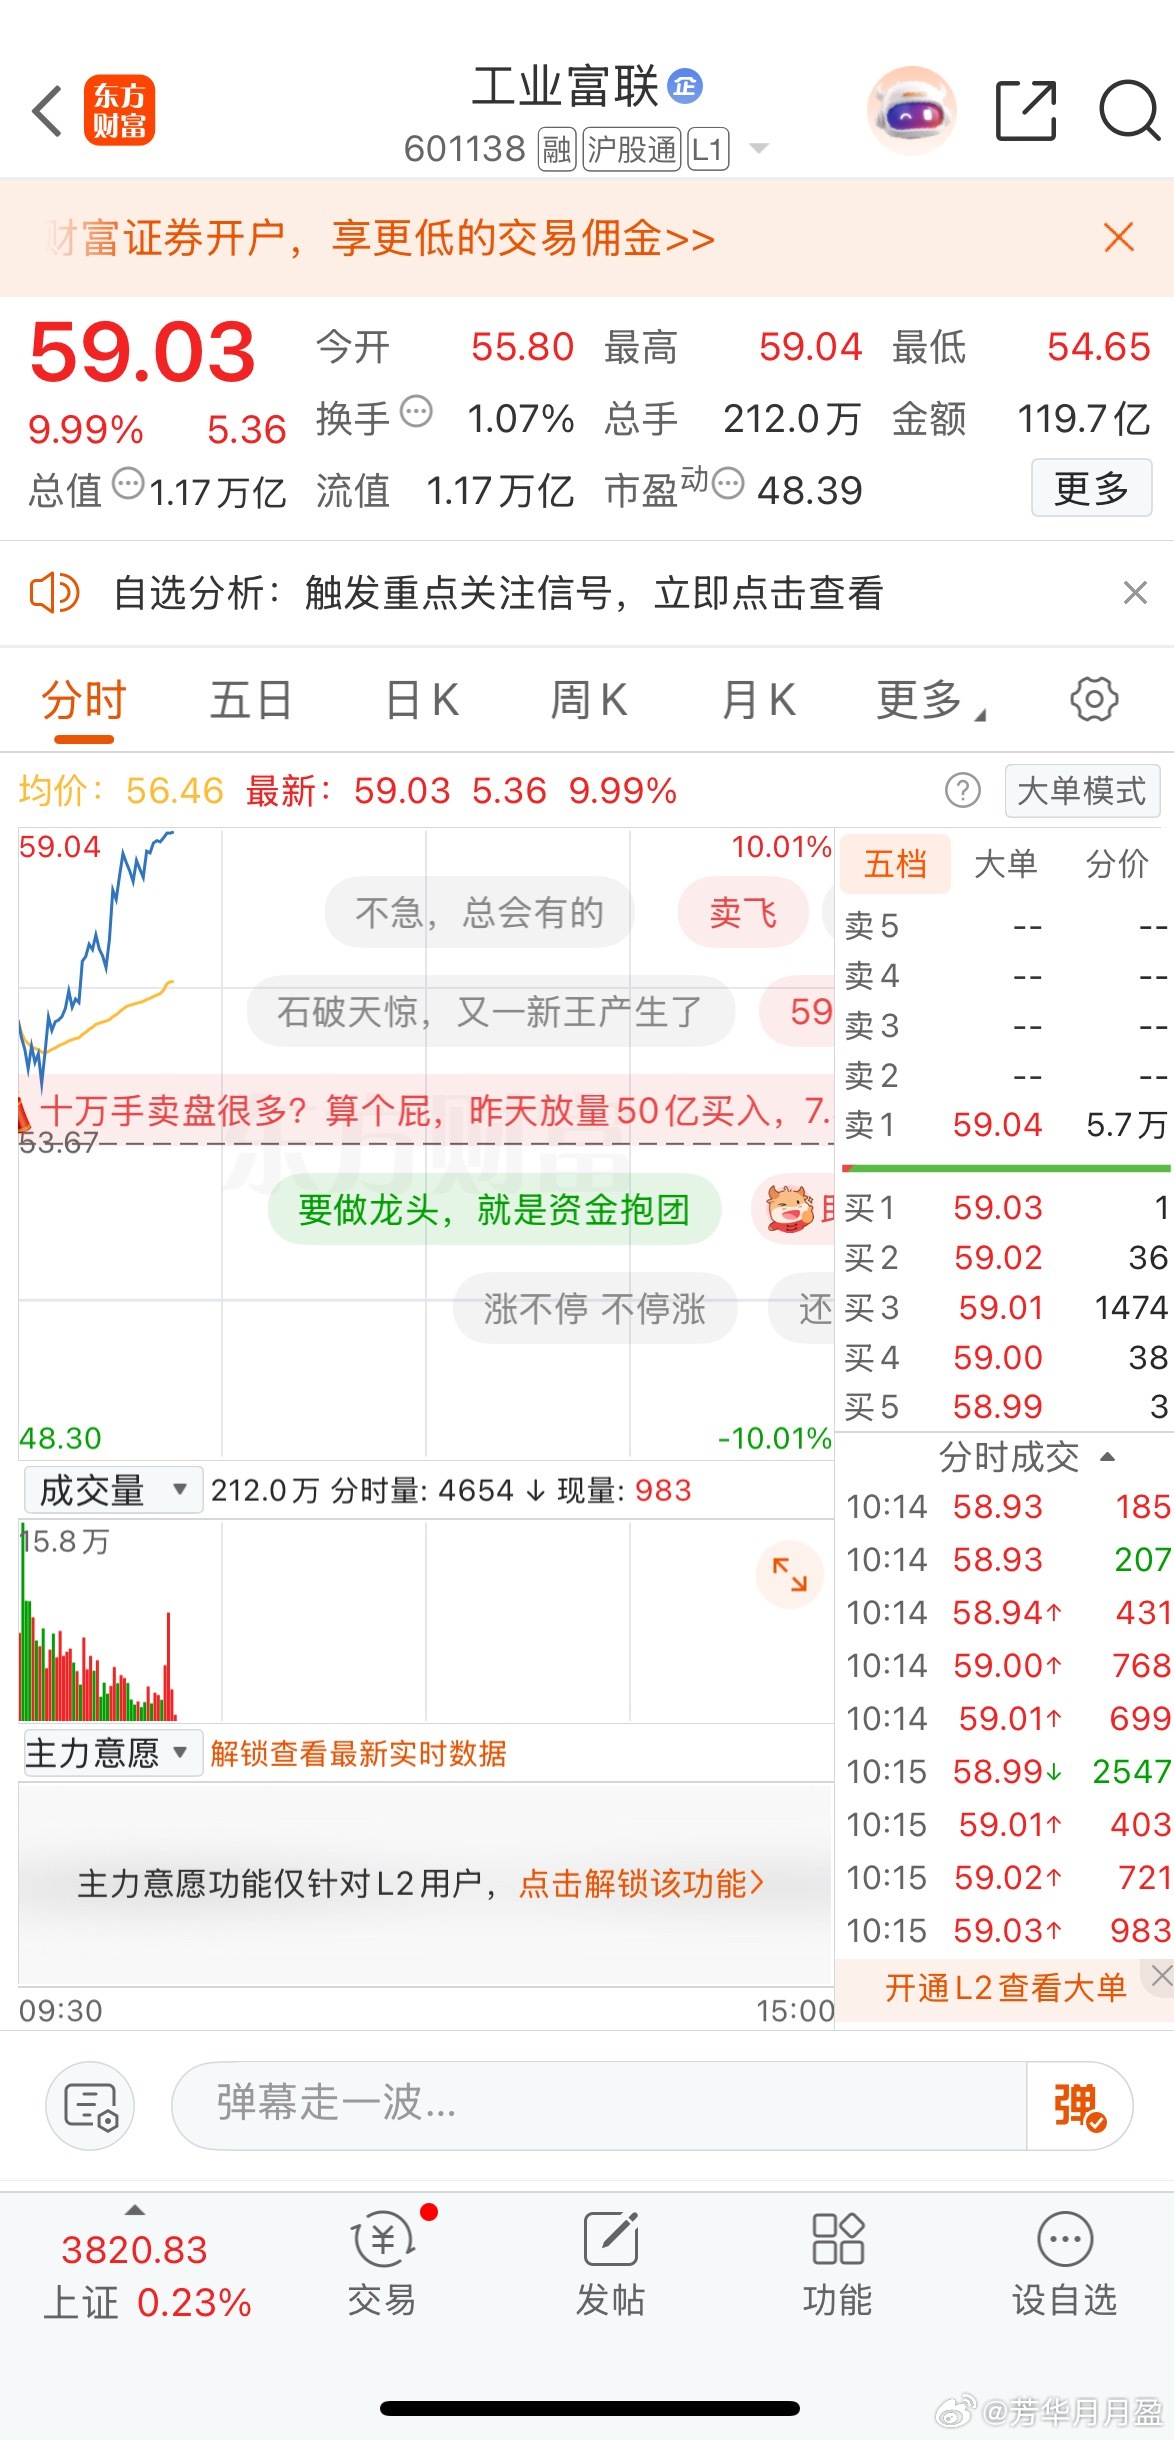Tap the minute price line chart

(x=426, y=1142)
